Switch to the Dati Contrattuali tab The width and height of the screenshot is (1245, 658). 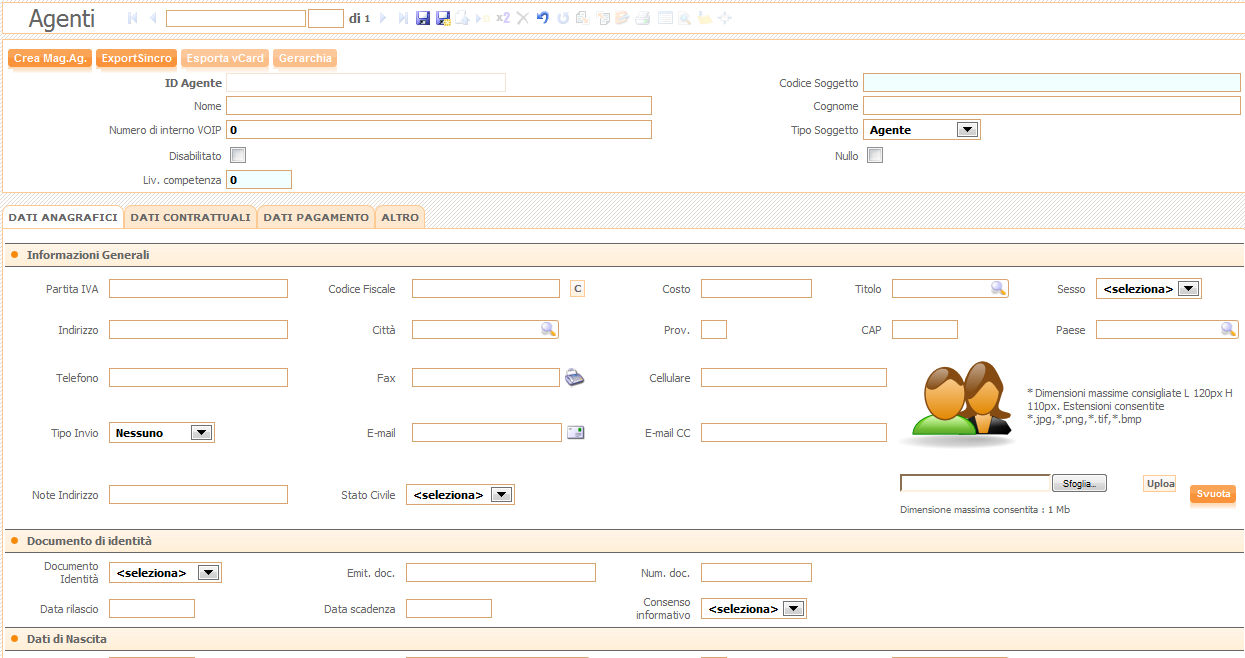pos(190,217)
